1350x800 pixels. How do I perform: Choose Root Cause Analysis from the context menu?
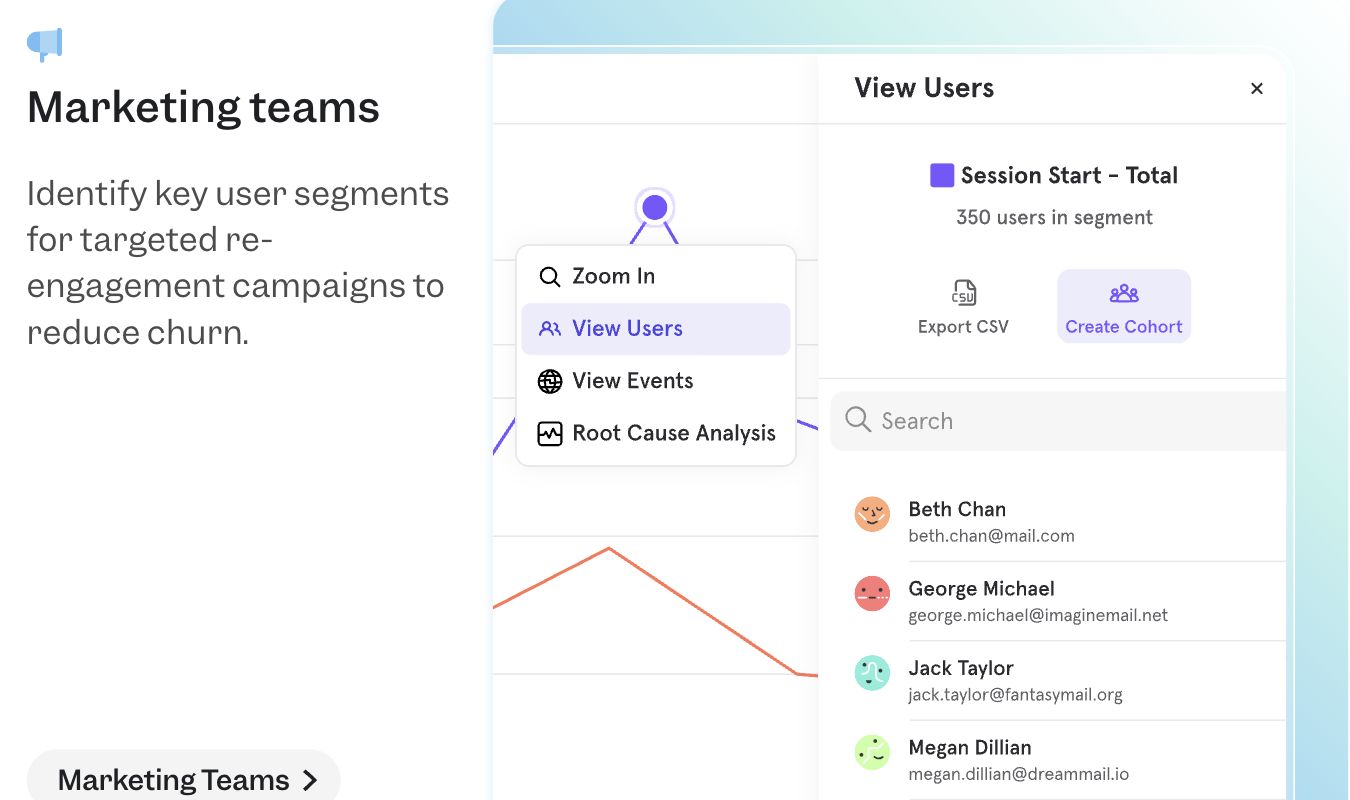tap(674, 433)
